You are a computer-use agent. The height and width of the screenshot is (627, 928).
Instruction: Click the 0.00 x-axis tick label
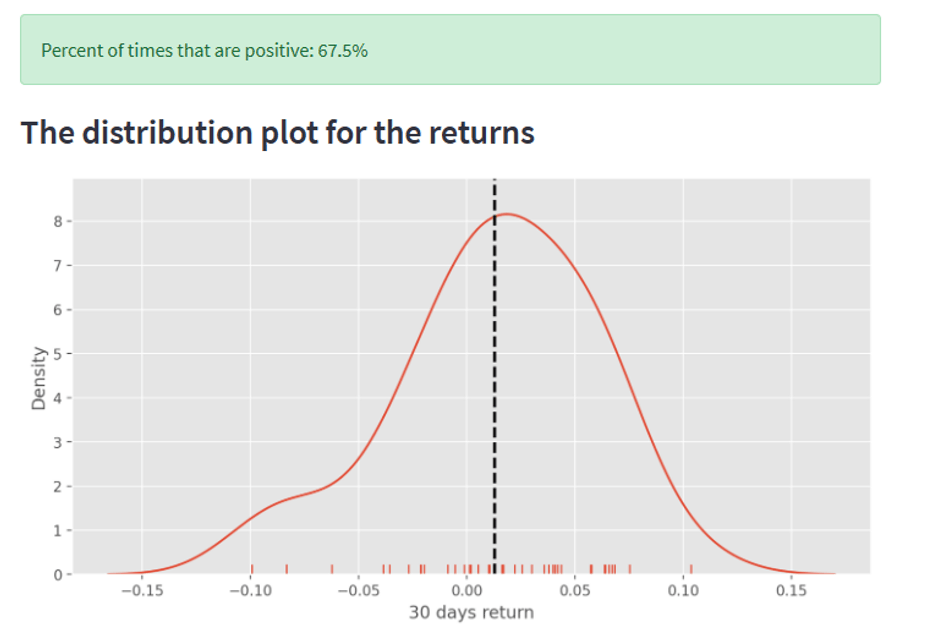coord(466,590)
